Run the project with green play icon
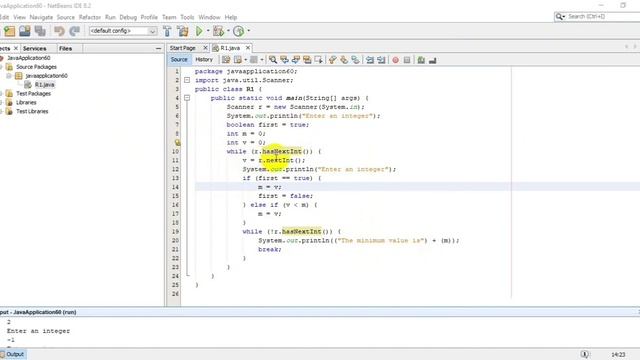This screenshot has height=360, width=640. tap(199, 31)
